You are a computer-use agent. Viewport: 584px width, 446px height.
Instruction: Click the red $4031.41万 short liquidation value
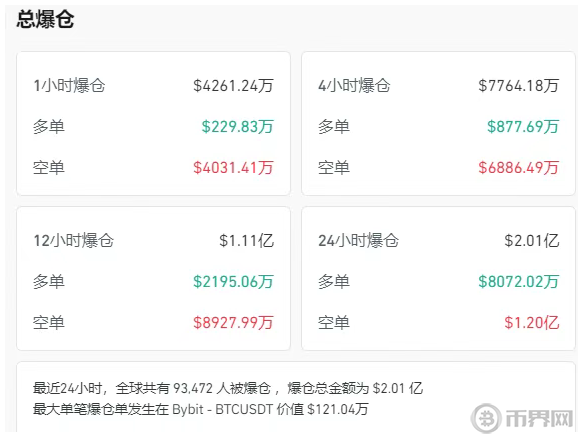tap(234, 168)
